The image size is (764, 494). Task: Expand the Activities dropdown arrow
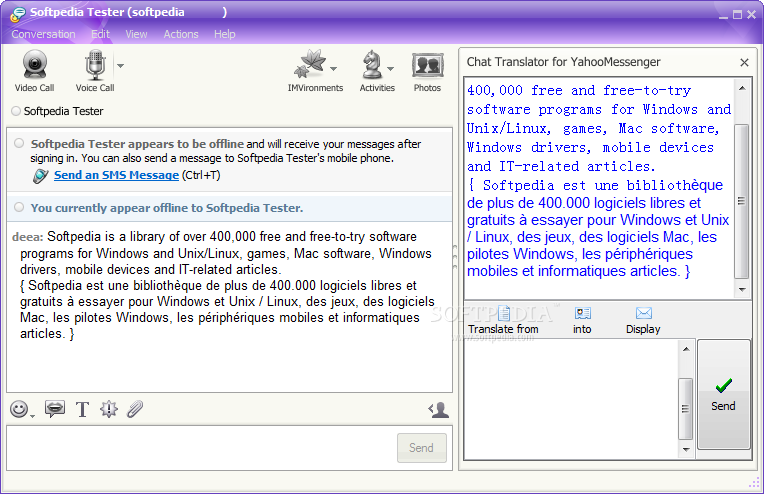pyautogui.click(x=390, y=69)
